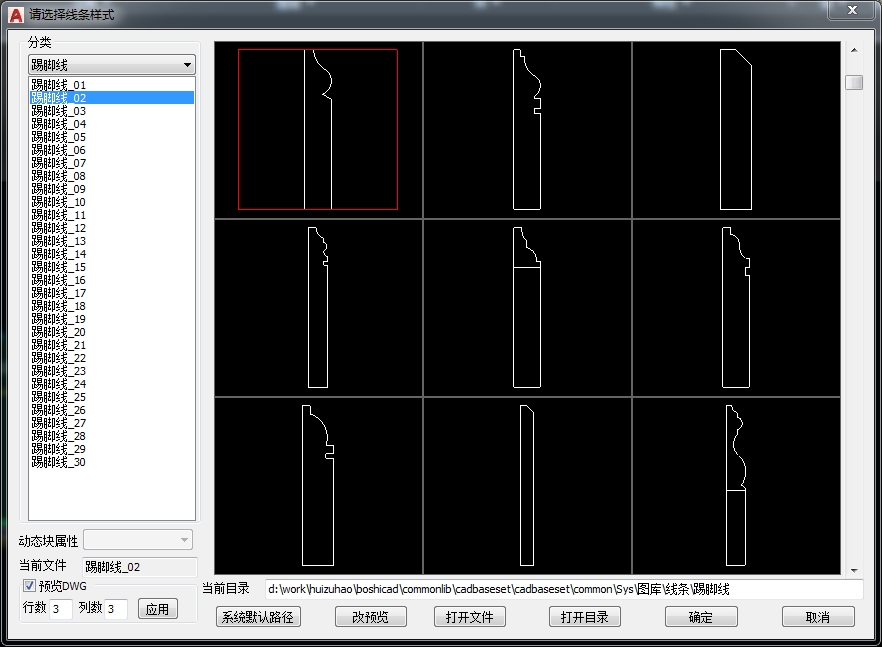Confirm with the 确定 button

(x=701, y=617)
